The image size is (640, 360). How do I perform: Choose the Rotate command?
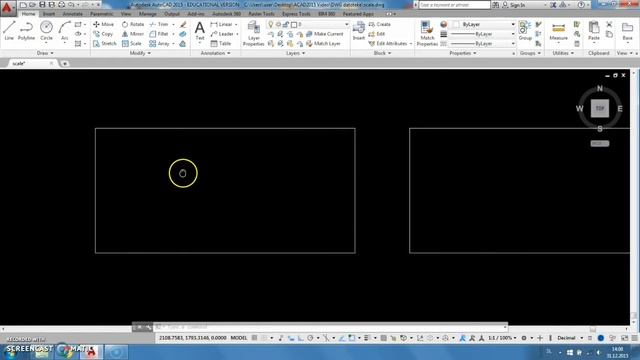coord(133,24)
